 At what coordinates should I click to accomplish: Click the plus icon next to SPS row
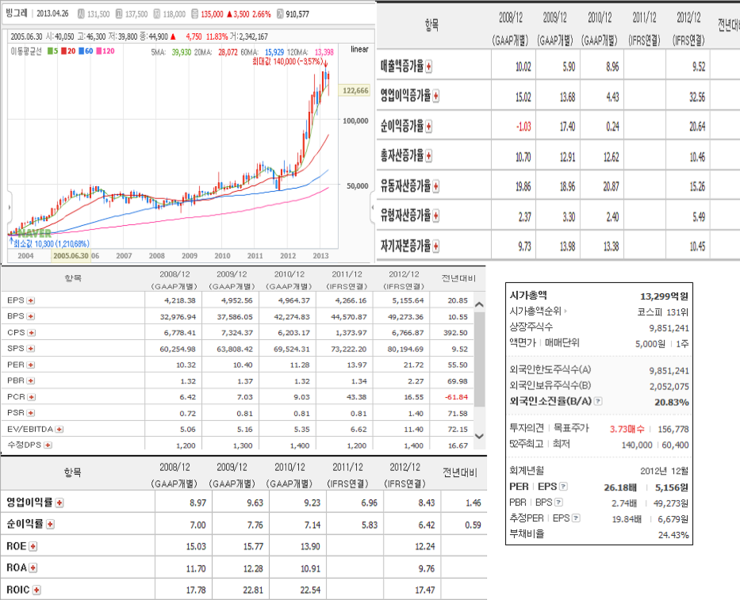(31, 348)
